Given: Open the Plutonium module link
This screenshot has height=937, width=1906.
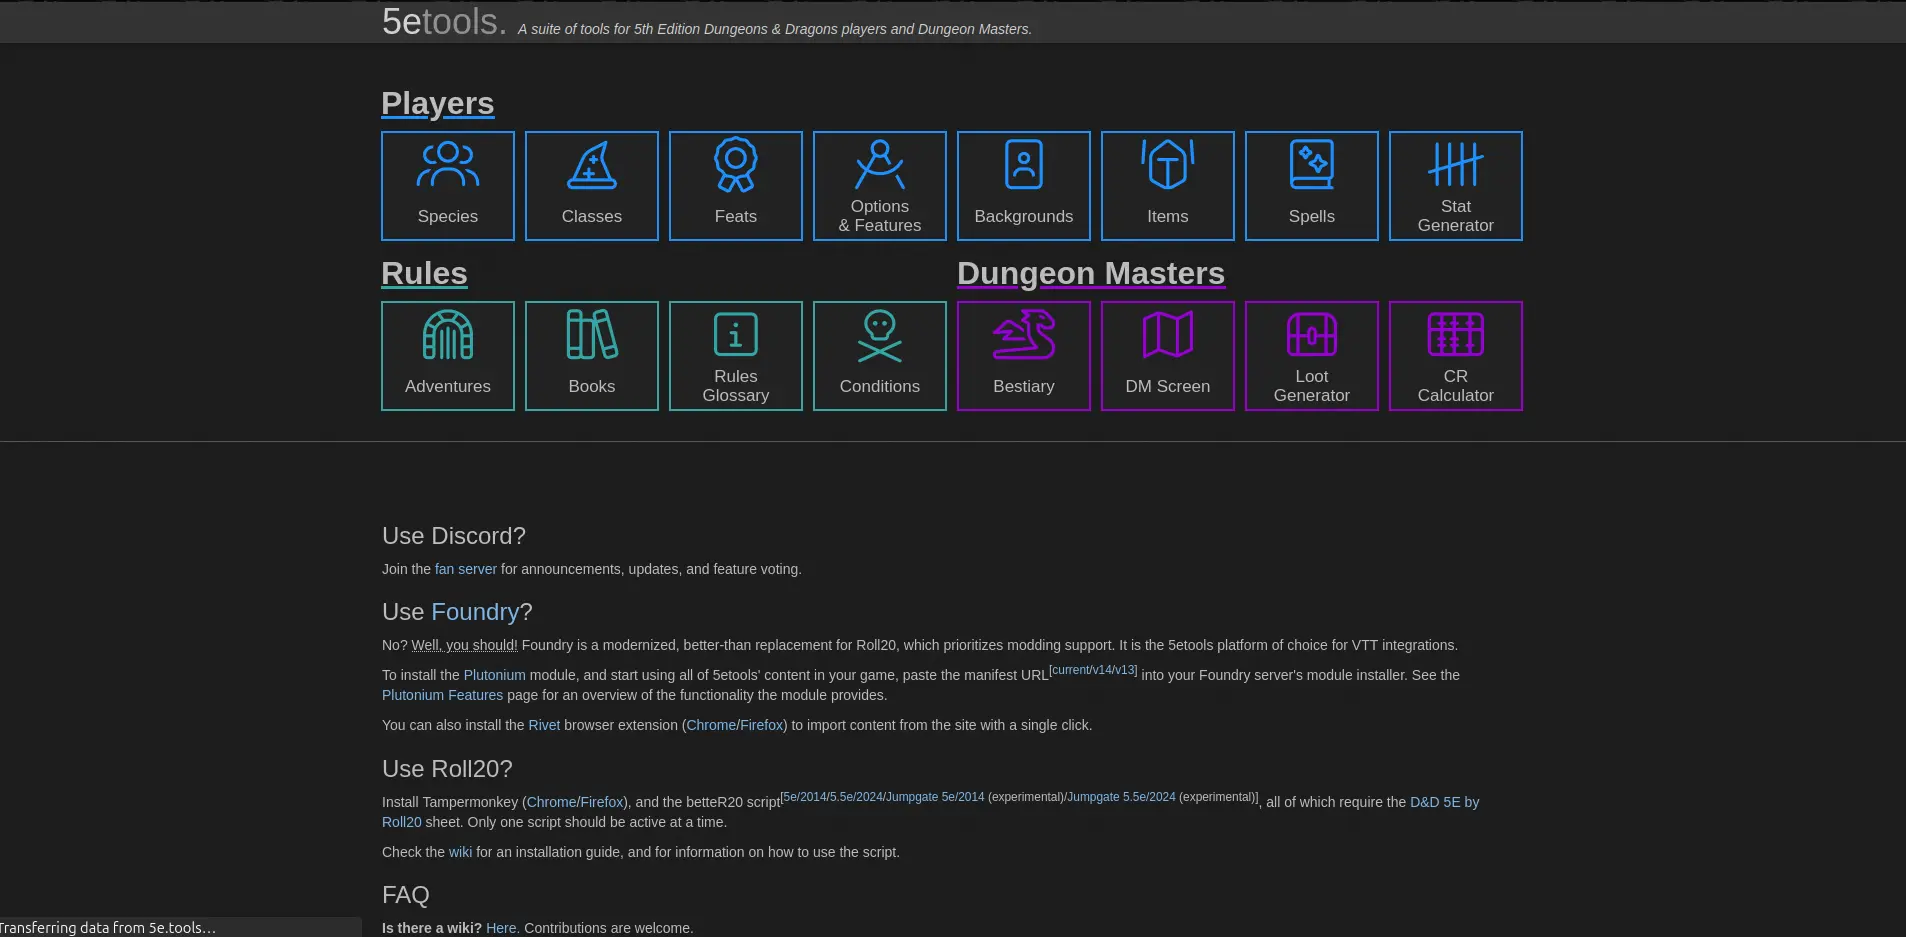Looking at the screenshot, I should click(x=494, y=675).
